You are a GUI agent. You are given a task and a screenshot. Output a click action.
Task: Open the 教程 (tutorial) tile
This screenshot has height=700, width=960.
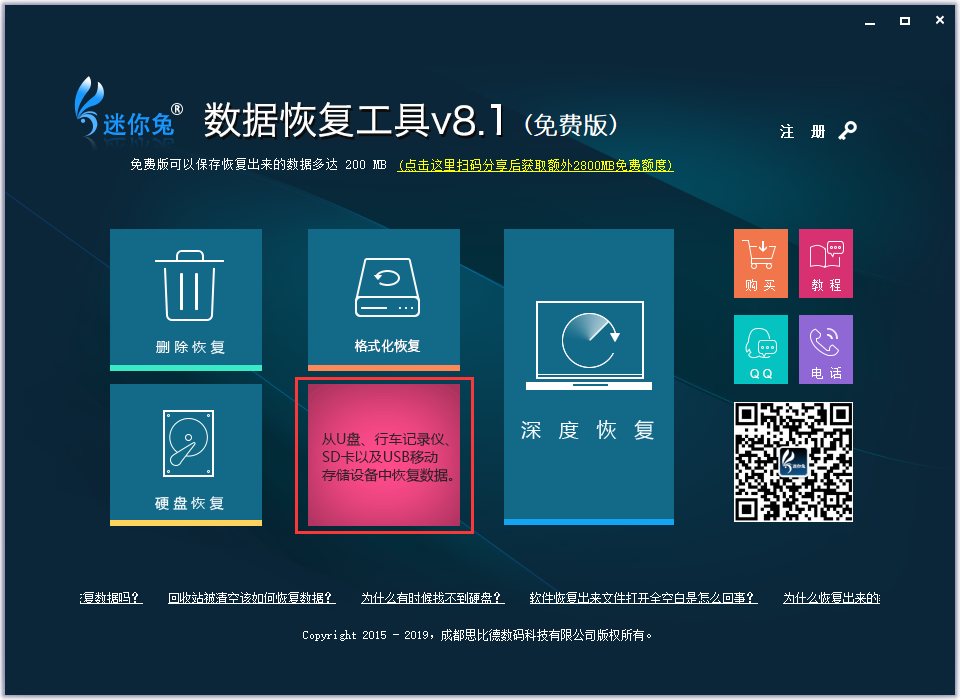(825, 263)
